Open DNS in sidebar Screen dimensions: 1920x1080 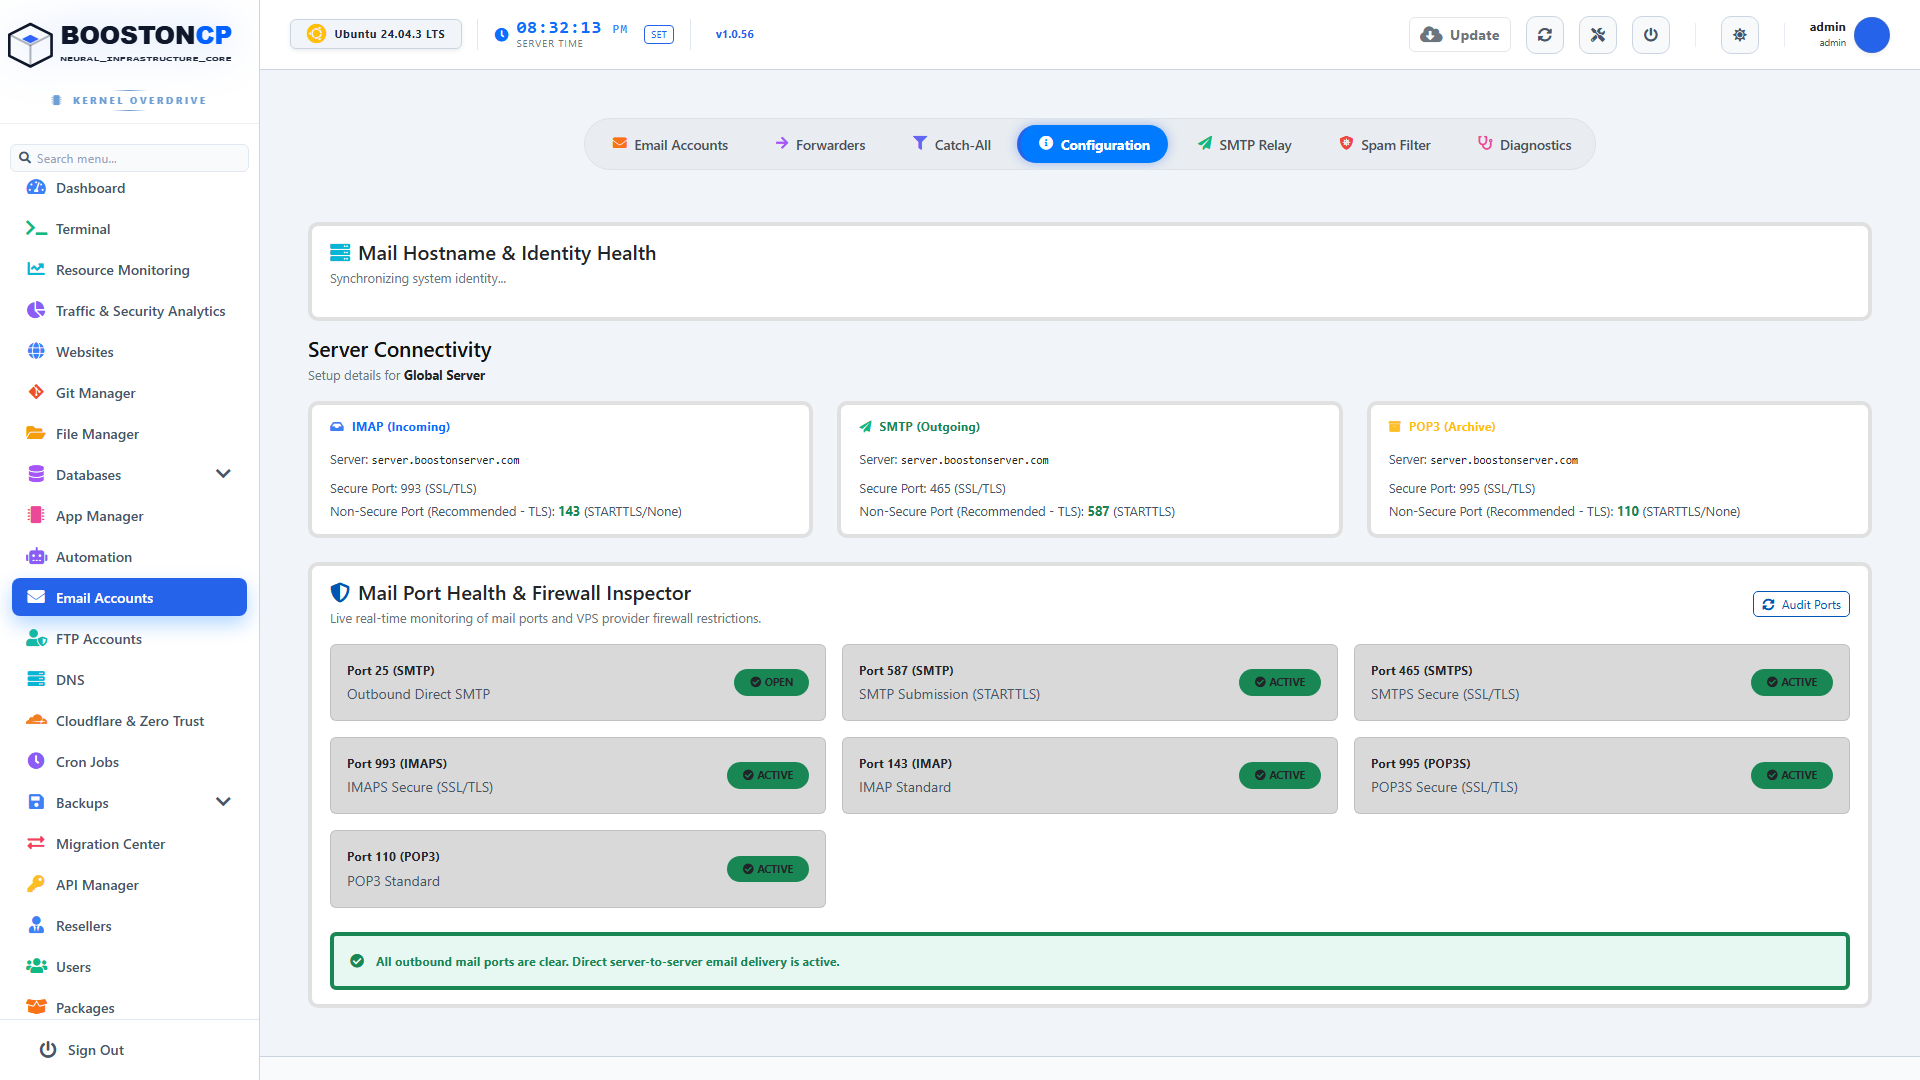[129, 680]
